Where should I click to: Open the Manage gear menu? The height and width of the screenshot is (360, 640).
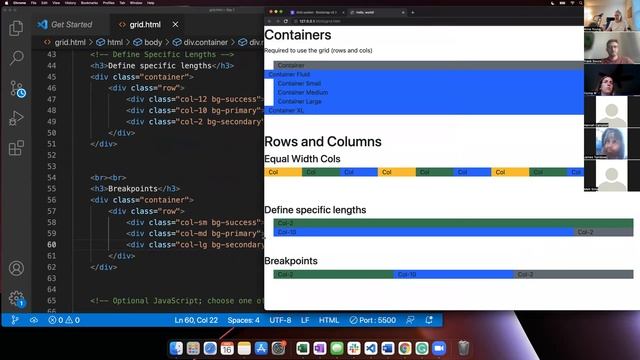coord(16,299)
